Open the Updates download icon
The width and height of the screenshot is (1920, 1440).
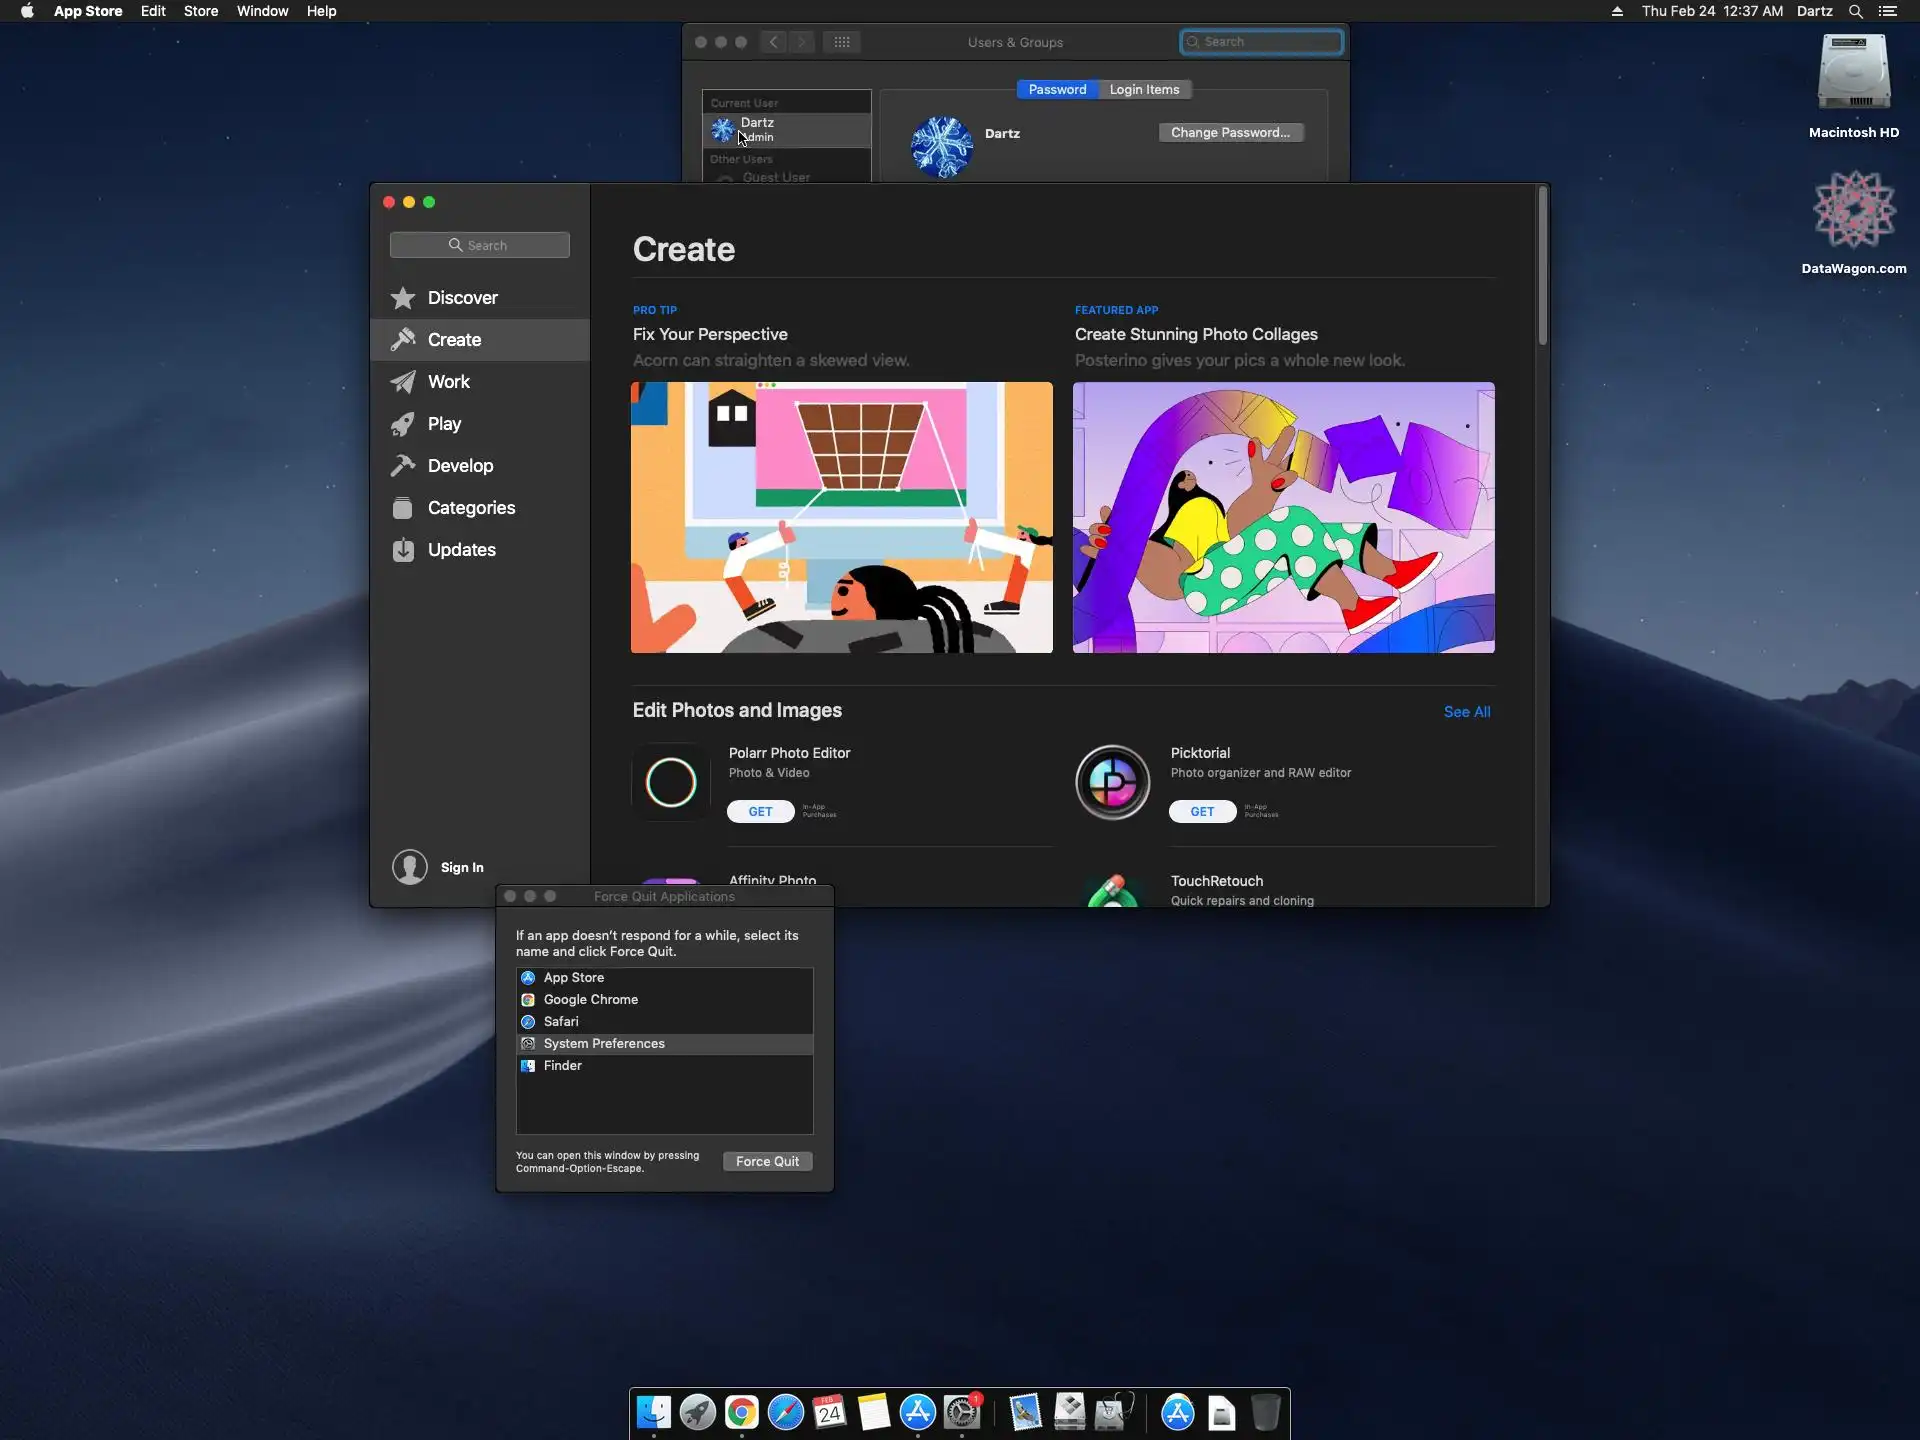click(x=403, y=550)
